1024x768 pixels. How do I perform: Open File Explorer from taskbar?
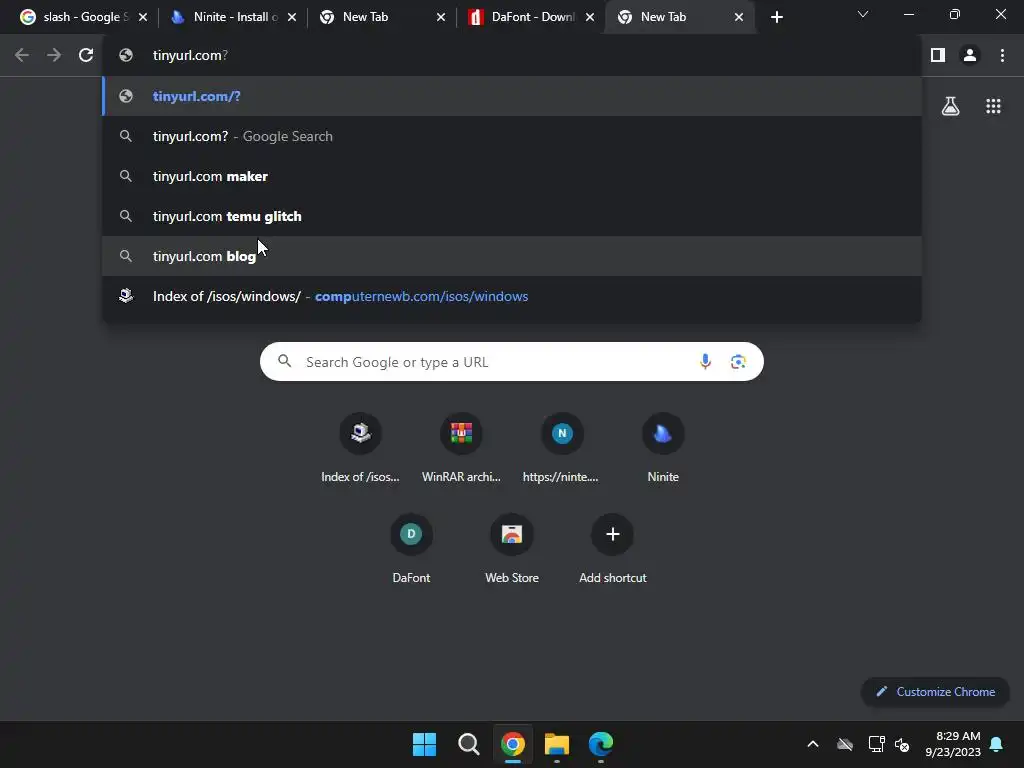tap(556, 744)
